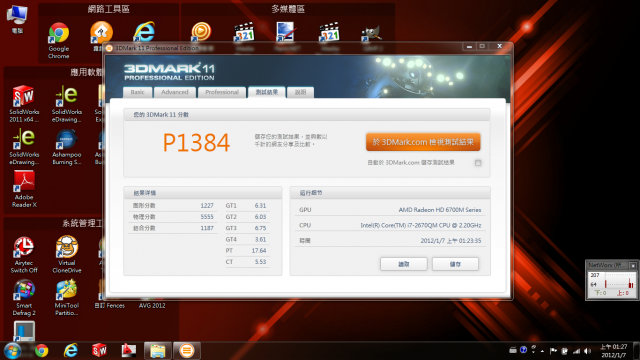Click the GT4 value 3.61
Image resolution: width=640 pixels, height=360 pixels.
coord(260,240)
